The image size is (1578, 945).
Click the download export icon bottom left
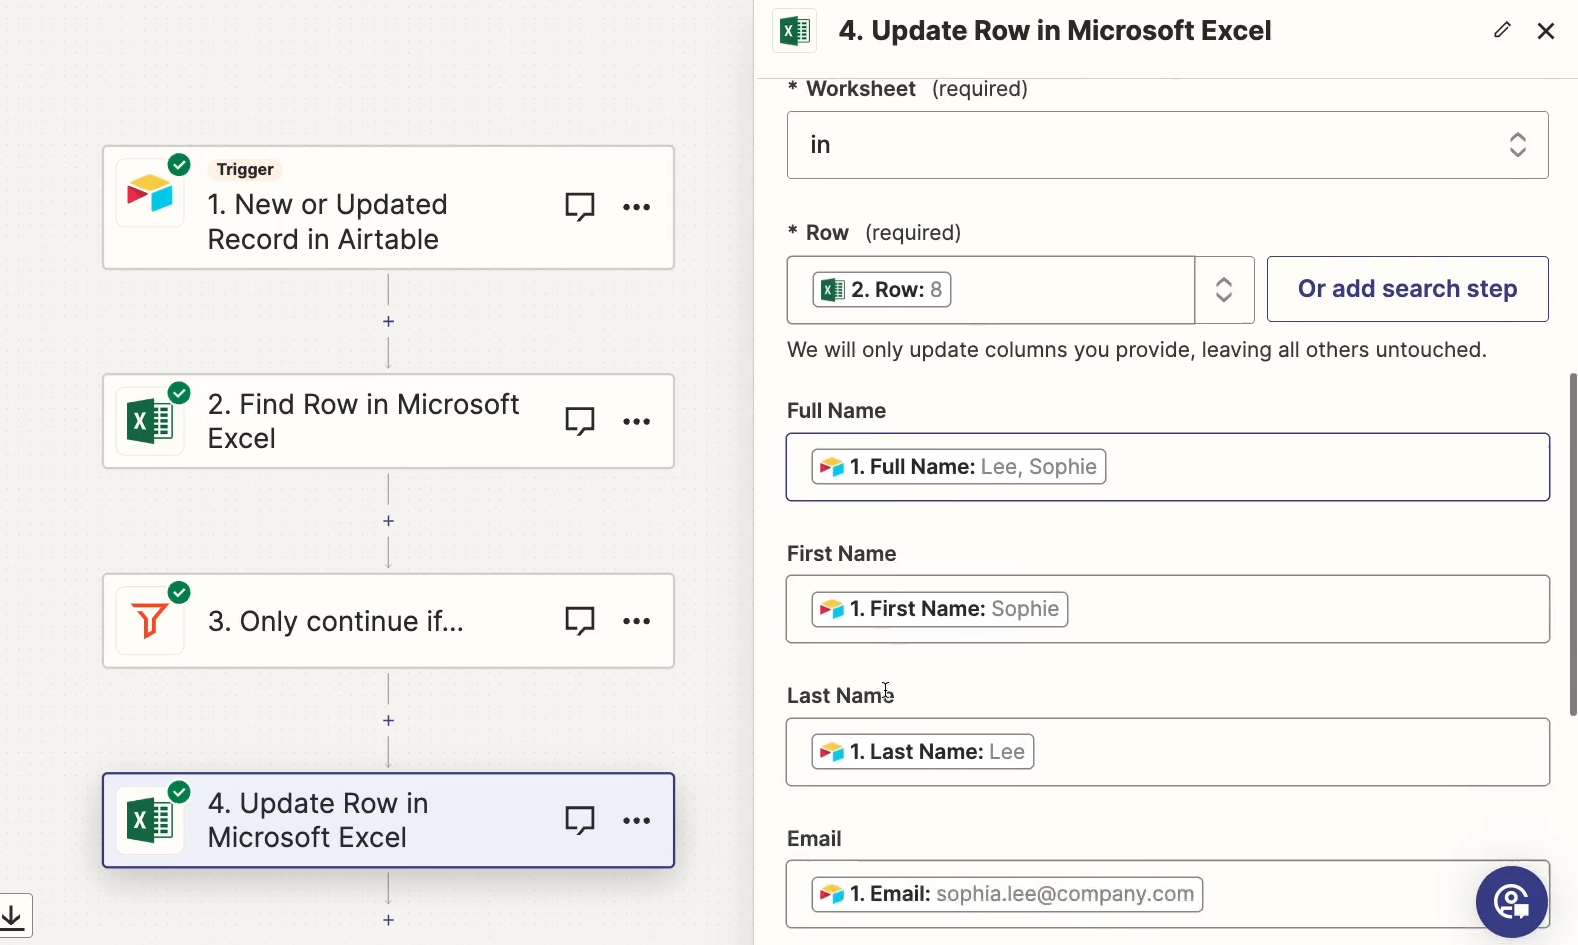tap(13, 915)
